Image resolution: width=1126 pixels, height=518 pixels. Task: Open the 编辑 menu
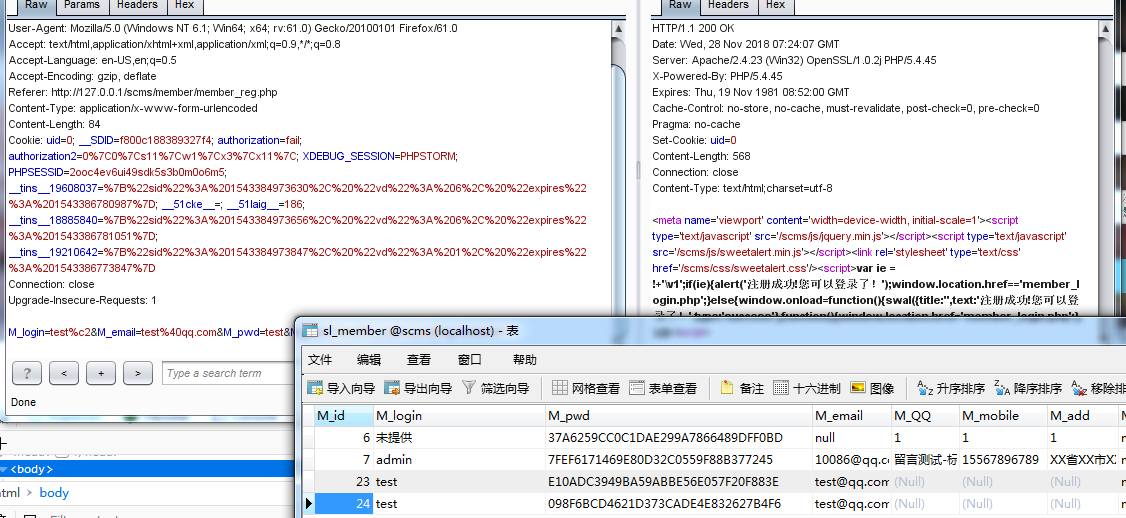[369, 359]
